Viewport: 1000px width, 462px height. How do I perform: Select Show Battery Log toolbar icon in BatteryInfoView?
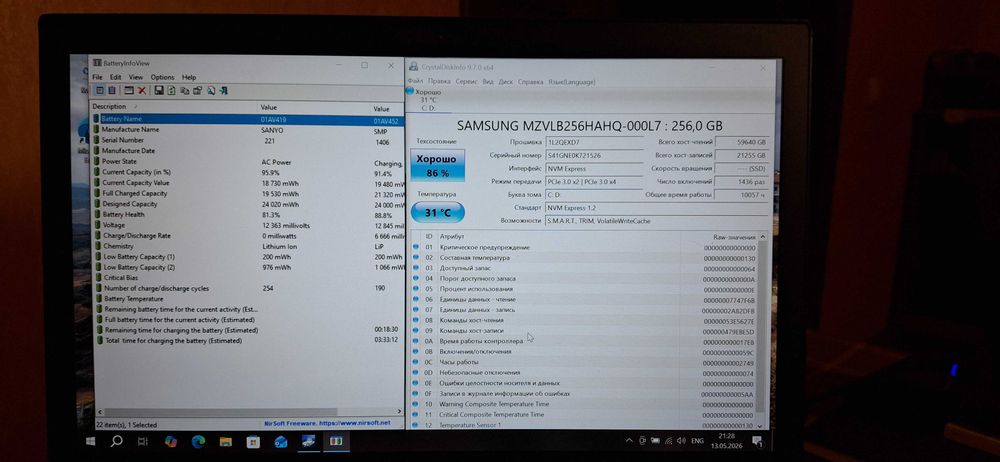[112, 91]
